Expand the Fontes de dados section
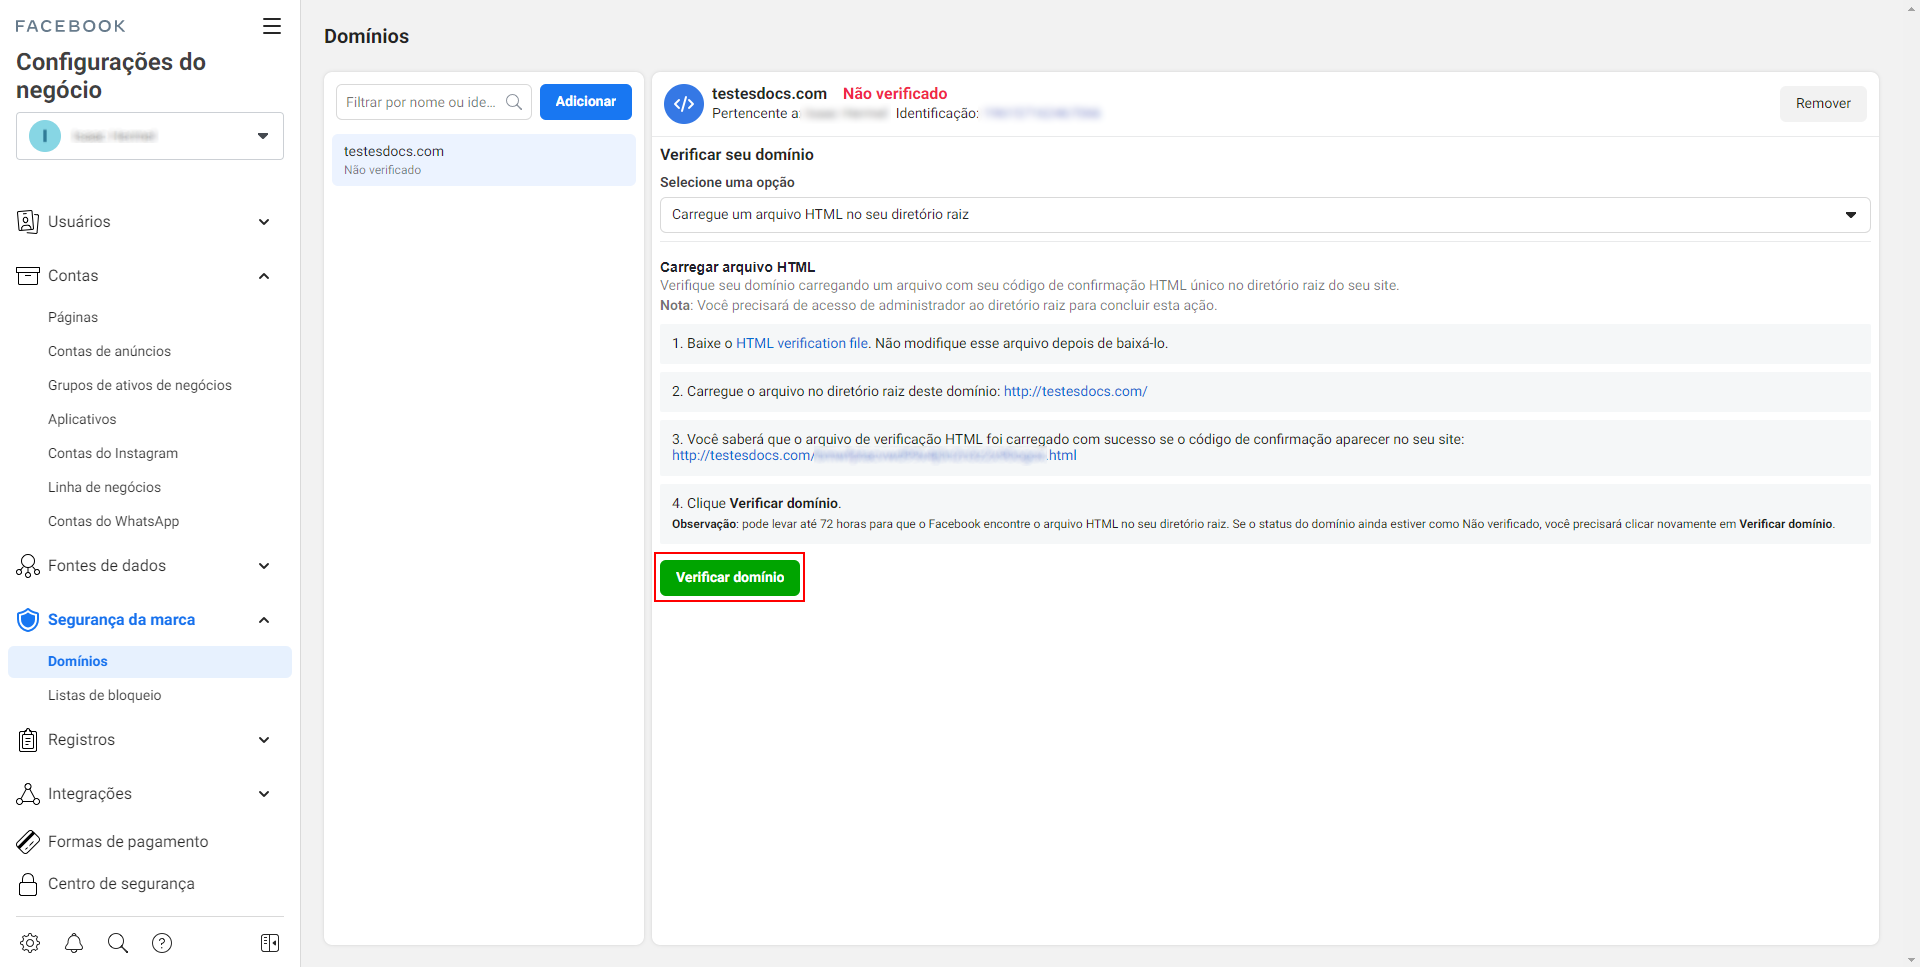 pos(264,566)
